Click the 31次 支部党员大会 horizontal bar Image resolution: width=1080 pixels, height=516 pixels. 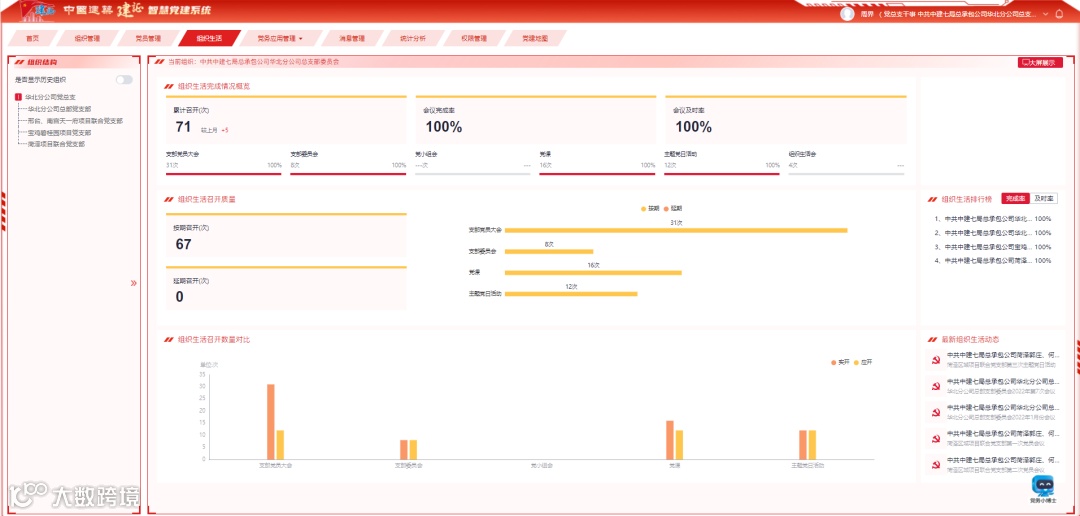tap(676, 230)
